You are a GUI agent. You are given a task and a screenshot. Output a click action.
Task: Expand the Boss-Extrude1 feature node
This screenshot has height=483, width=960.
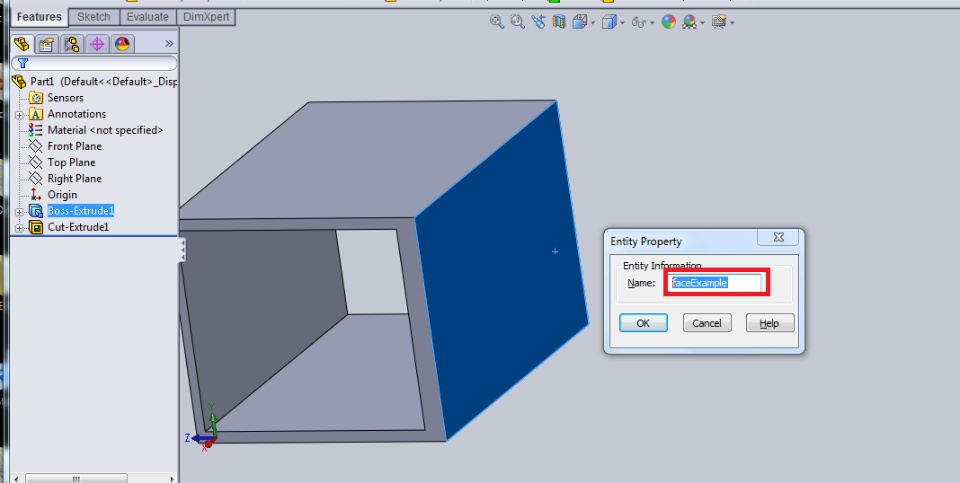(19, 212)
